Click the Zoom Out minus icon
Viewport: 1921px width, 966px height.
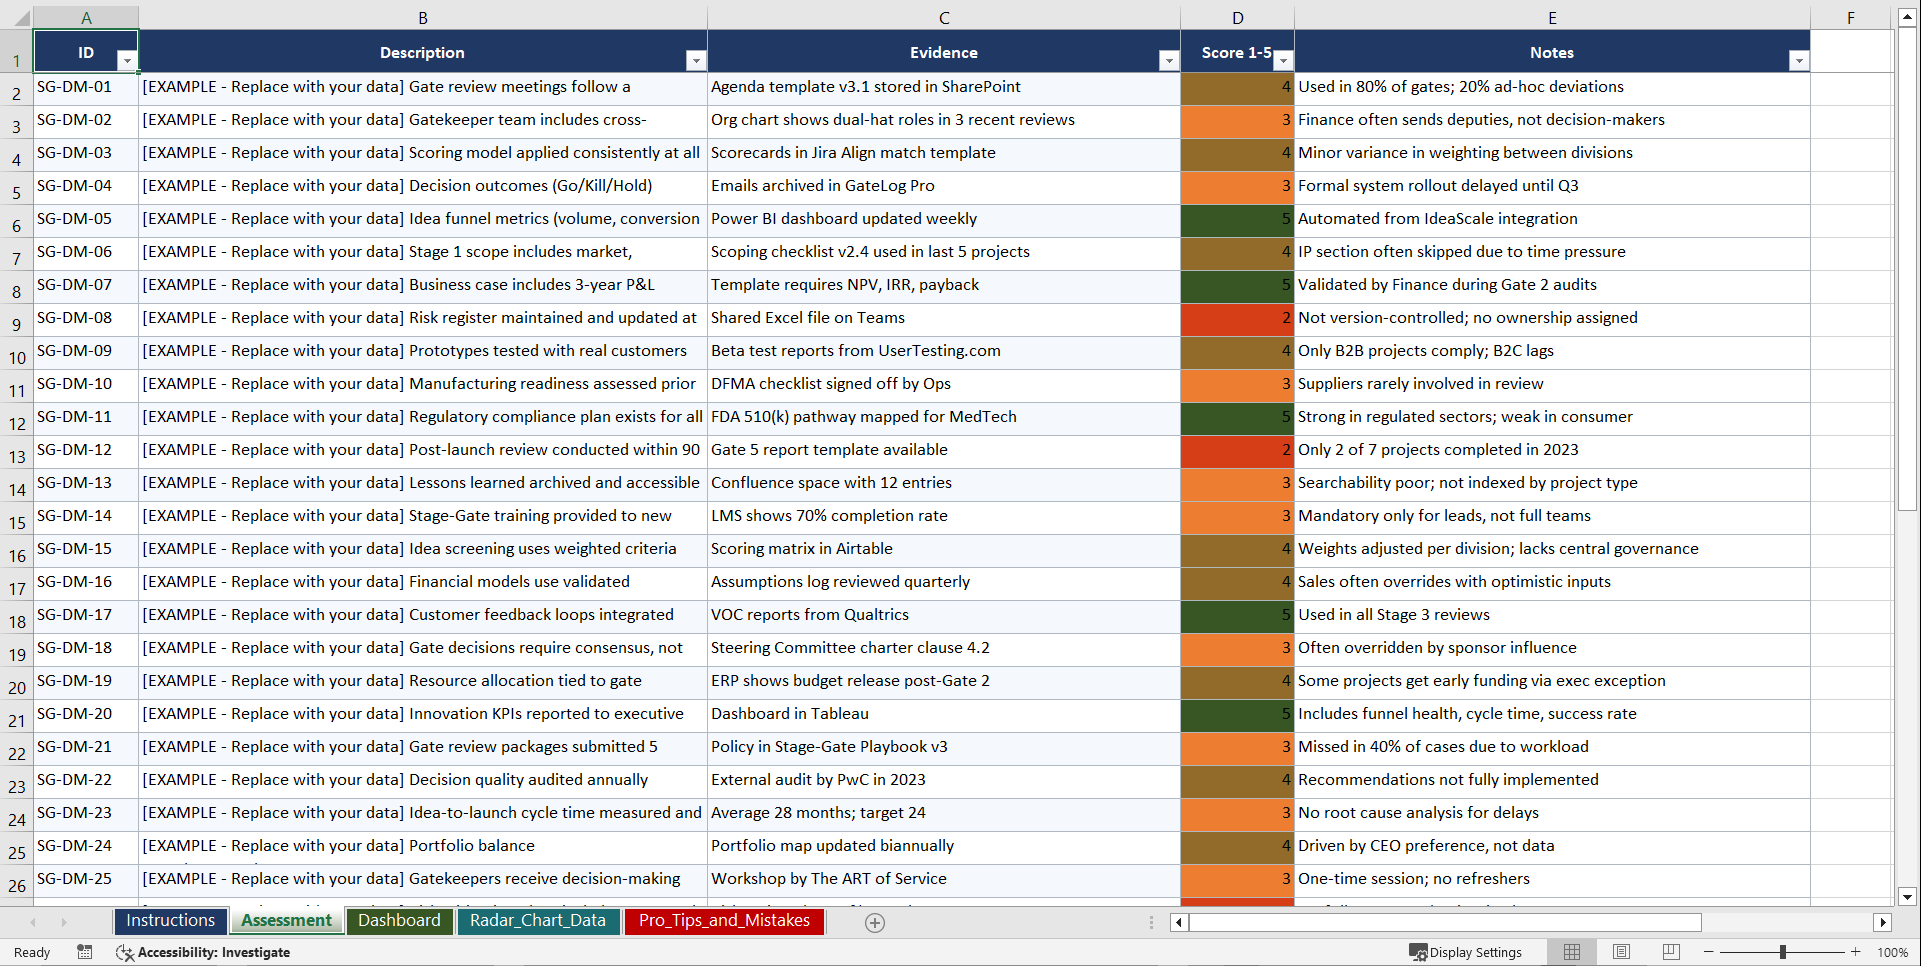(1708, 952)
